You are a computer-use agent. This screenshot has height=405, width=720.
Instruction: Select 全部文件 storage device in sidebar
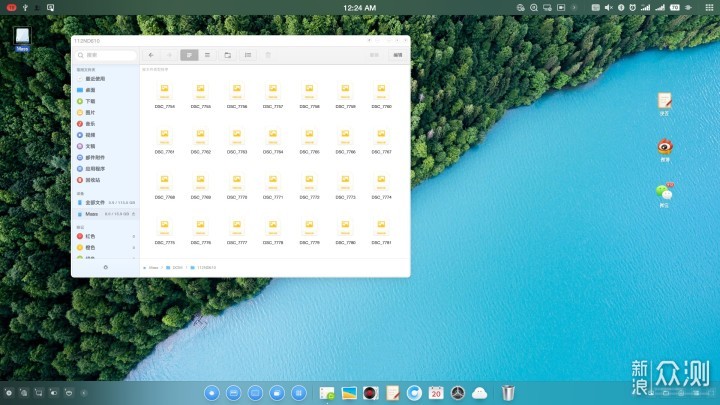click(96, 202)
